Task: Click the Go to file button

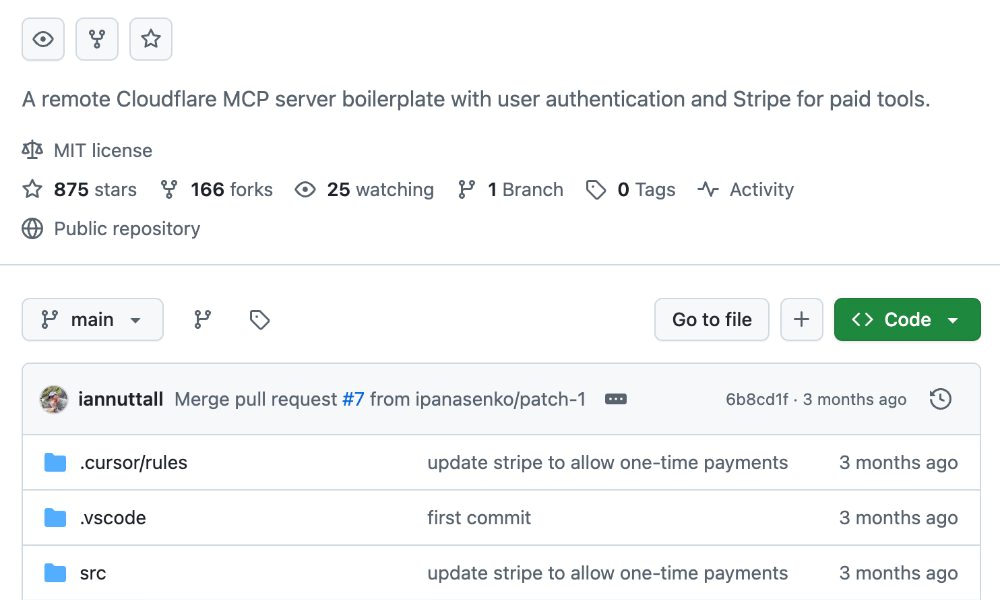Action: 711,319
